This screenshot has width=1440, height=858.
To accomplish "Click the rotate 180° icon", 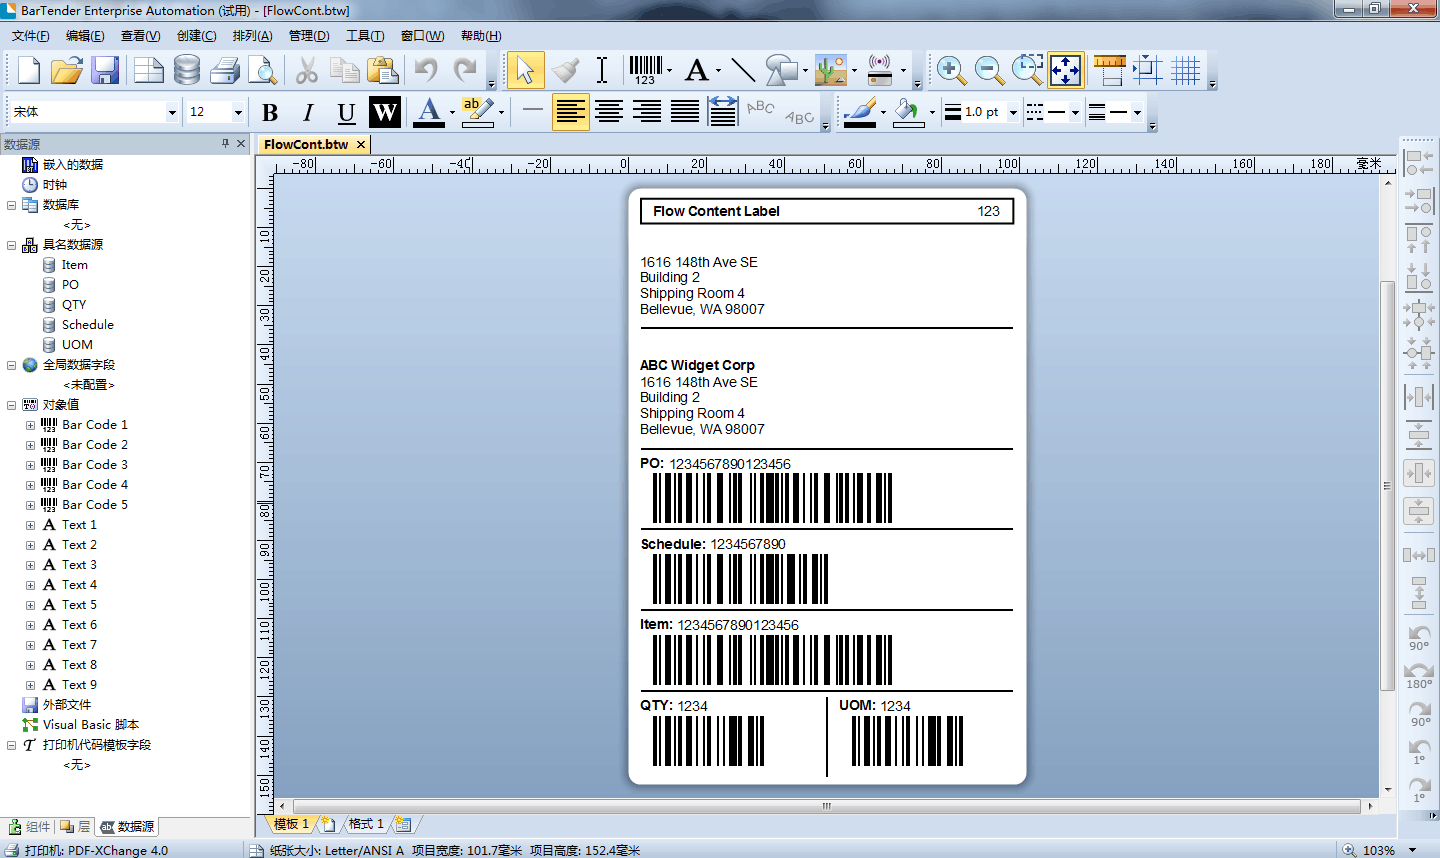I will point(1419,674).
